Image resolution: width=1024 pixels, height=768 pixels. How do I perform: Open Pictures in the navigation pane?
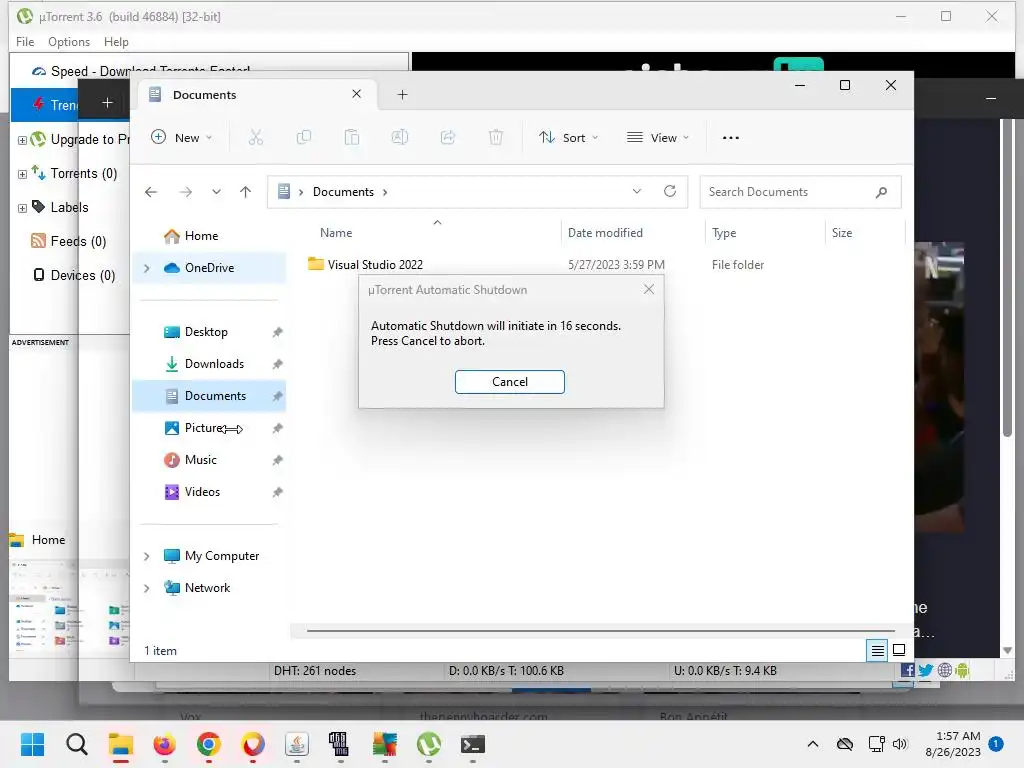click(x=204, y=428)
